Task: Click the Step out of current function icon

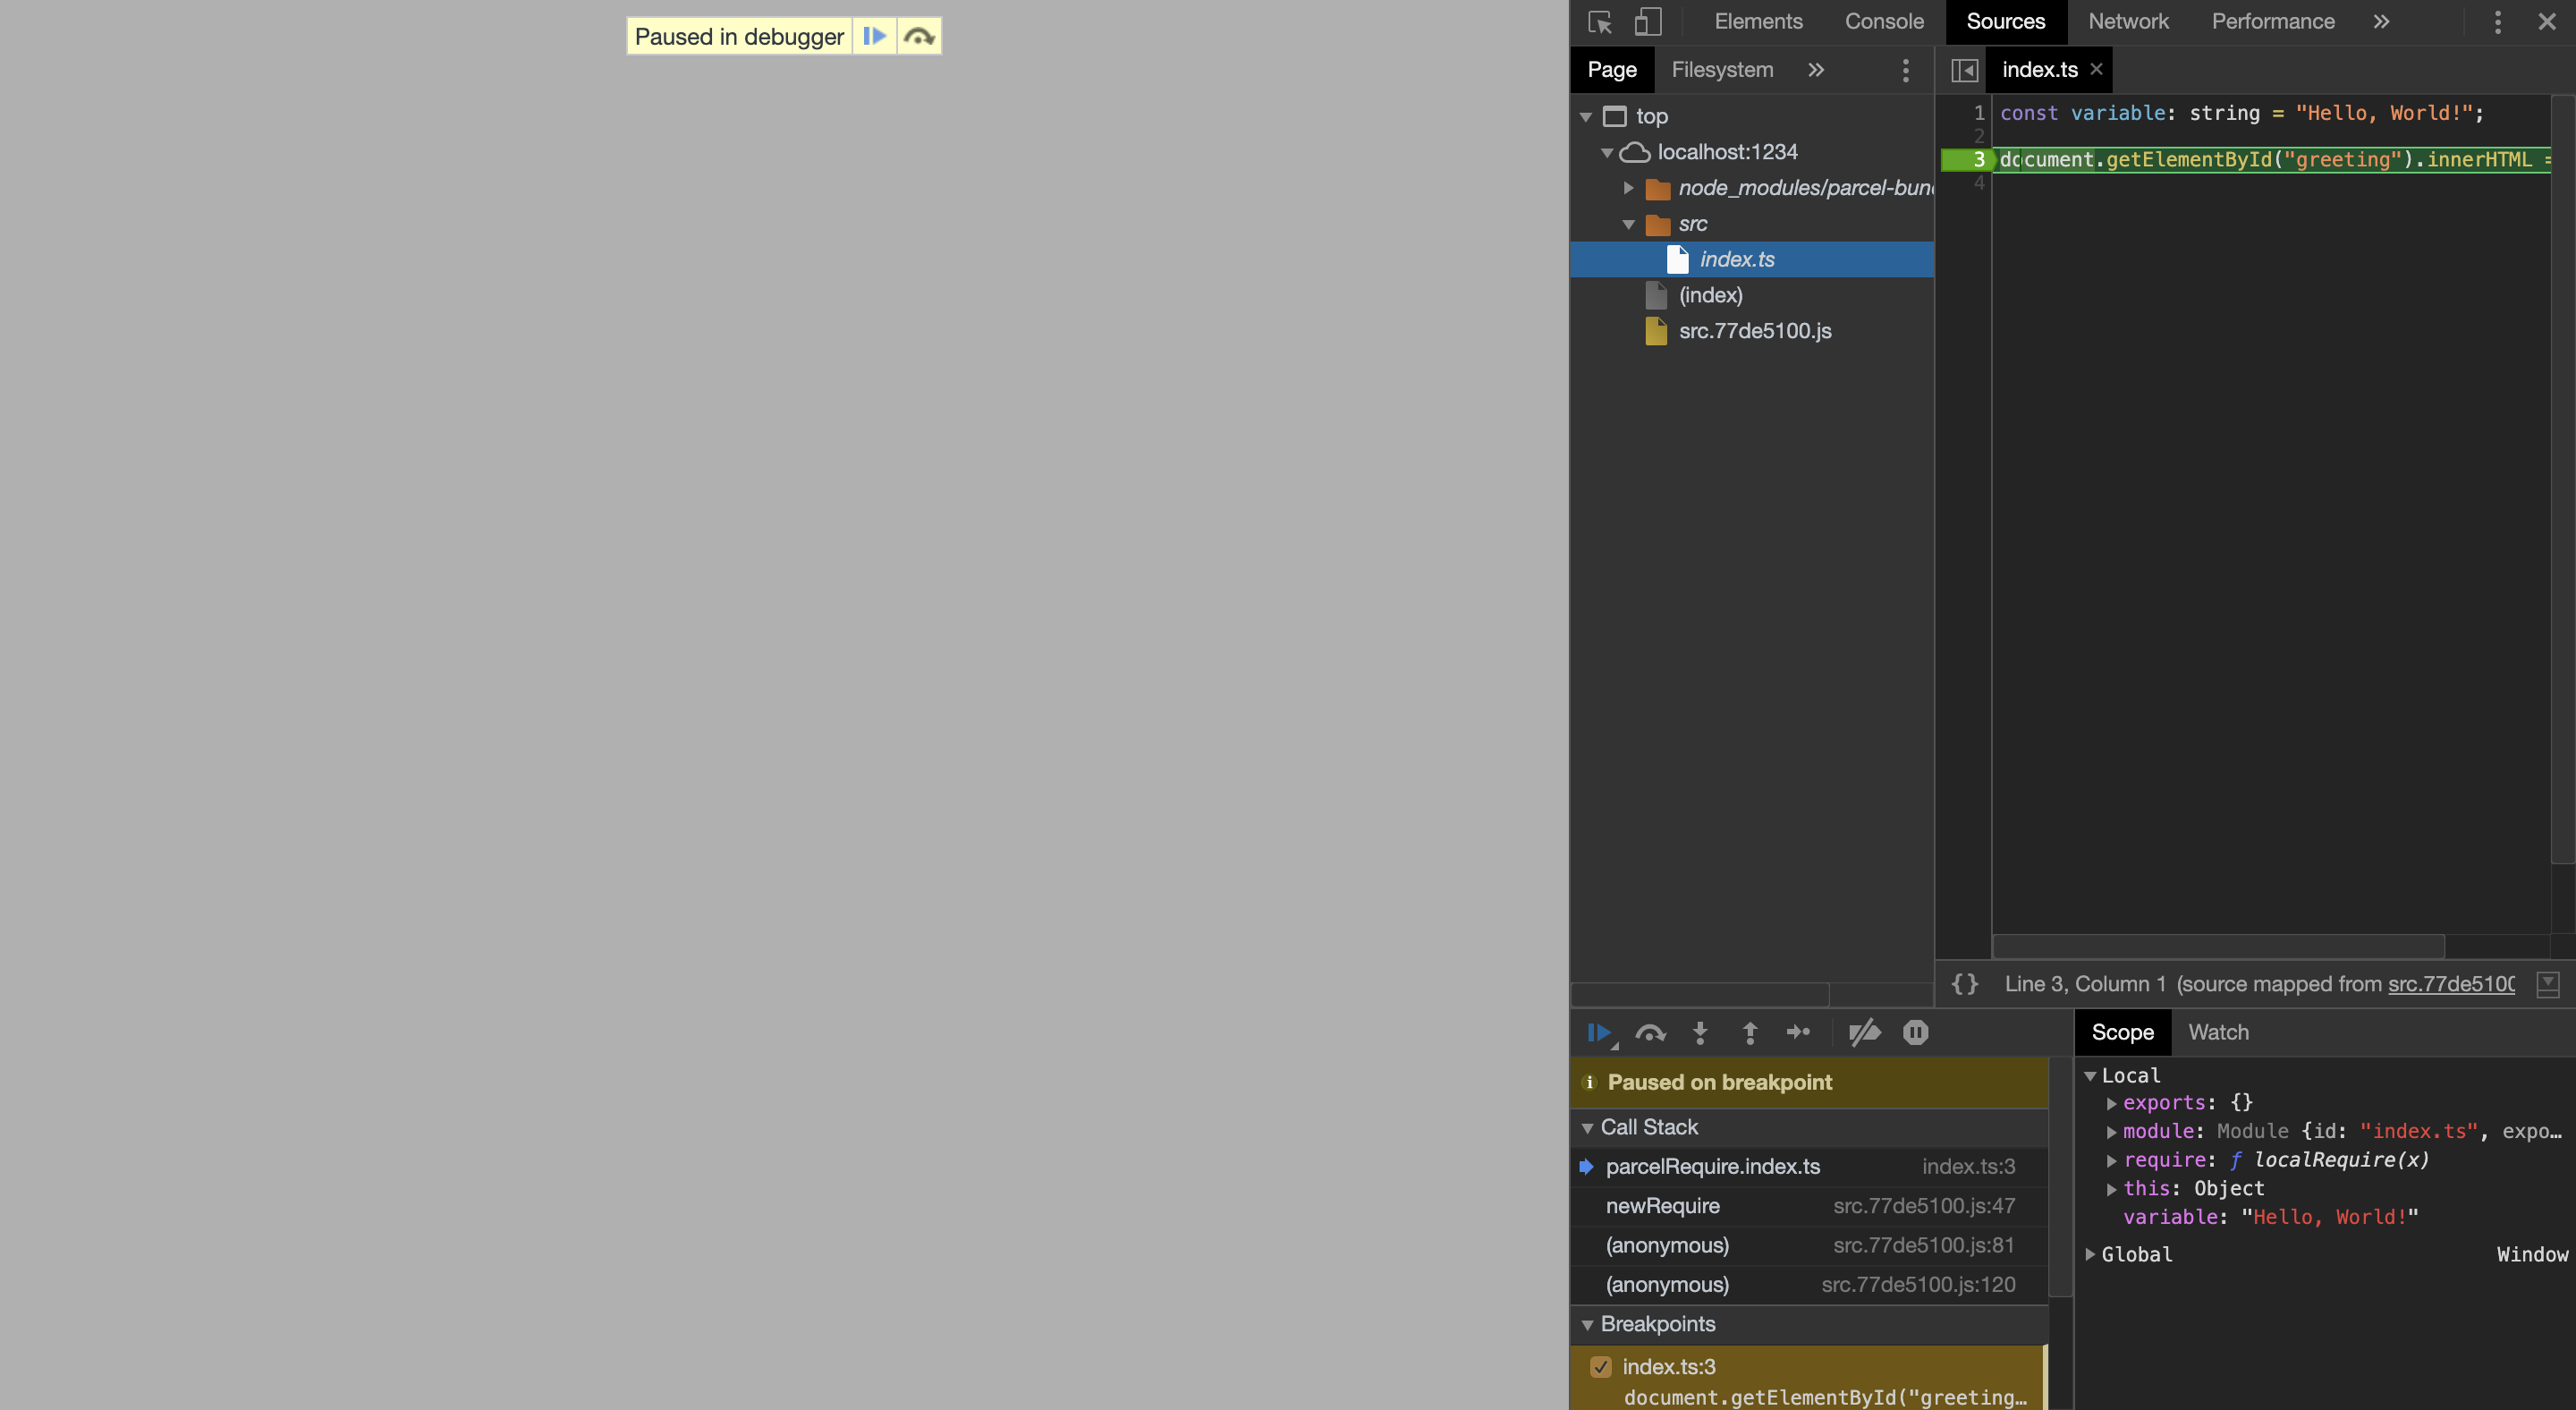Action: point(1750,1033)
